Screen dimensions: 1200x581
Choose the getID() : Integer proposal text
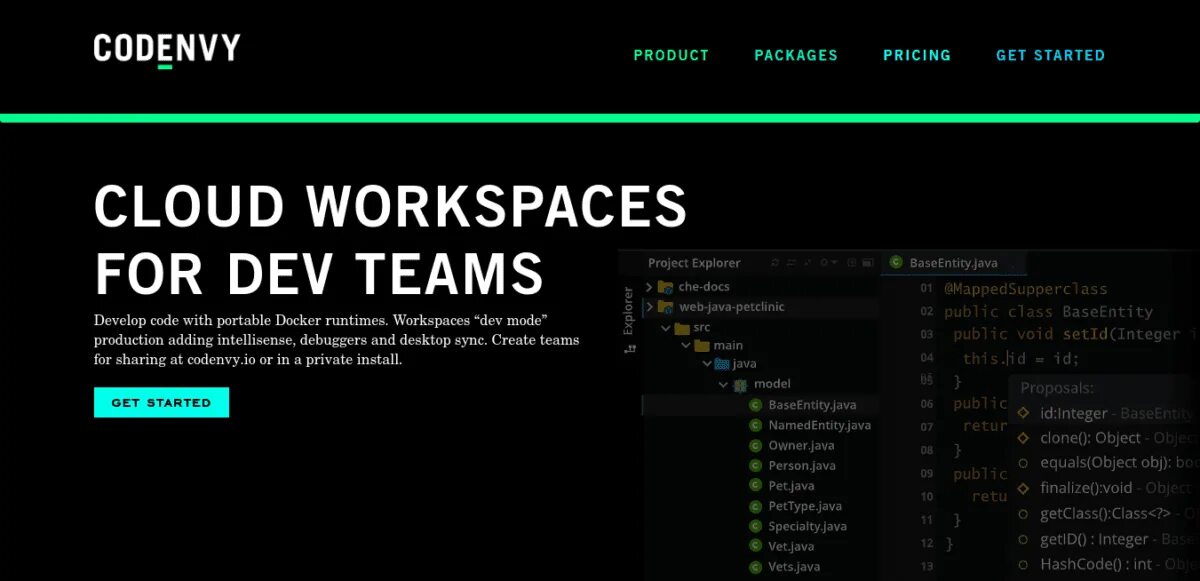(1094, 539)
